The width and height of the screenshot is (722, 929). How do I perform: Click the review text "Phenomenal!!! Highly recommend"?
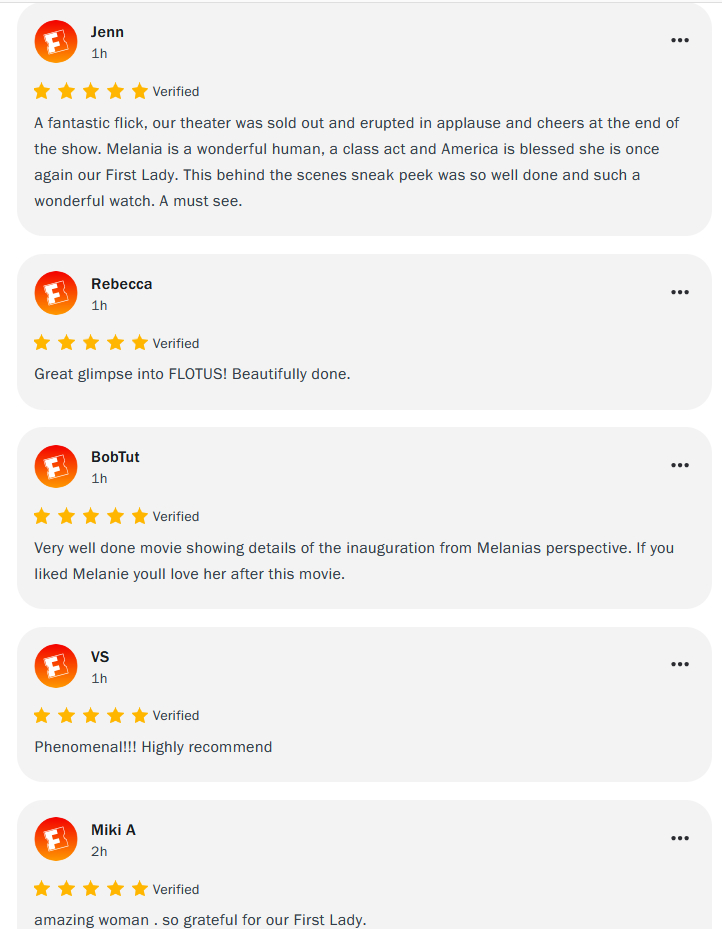153,747
